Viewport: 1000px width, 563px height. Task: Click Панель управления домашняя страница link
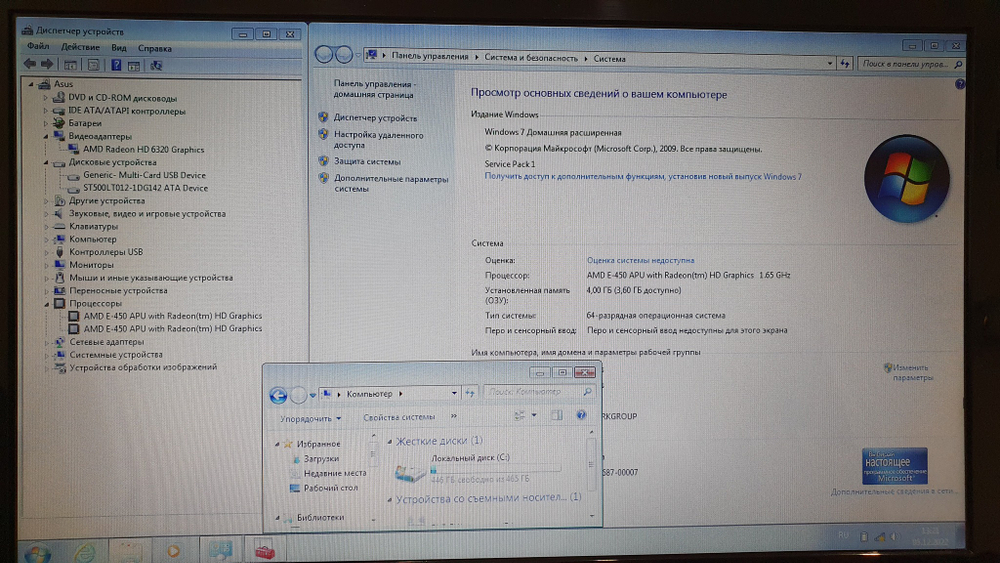click(374, 89)
